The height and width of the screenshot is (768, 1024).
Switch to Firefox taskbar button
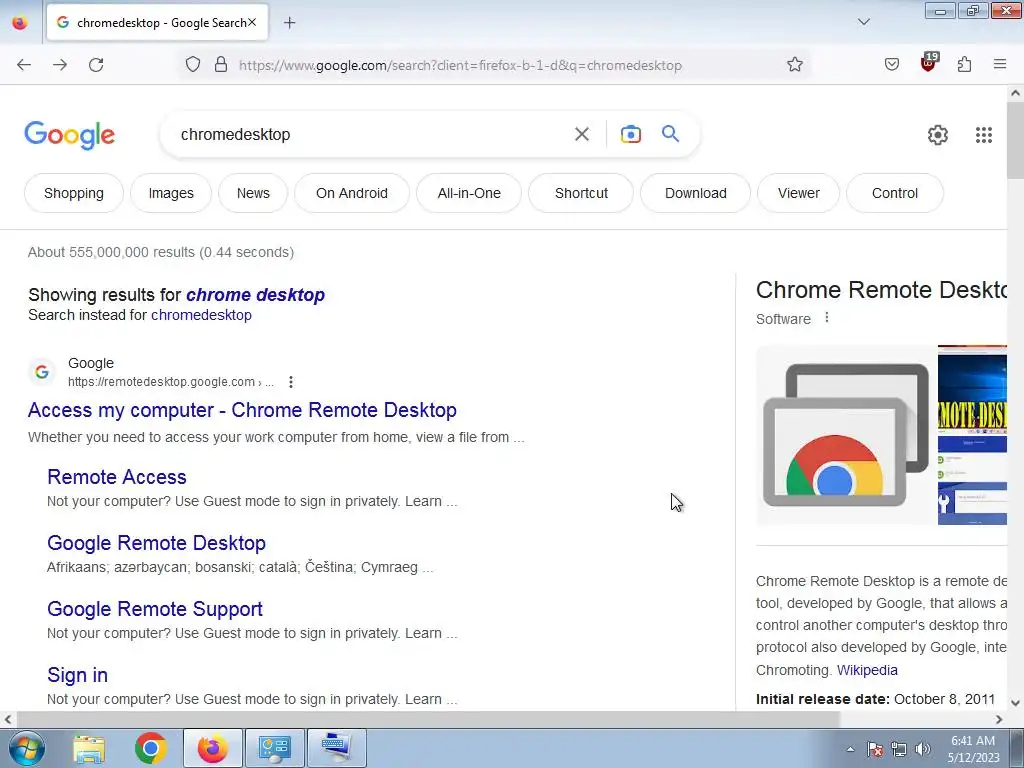[x=213, y=748]
